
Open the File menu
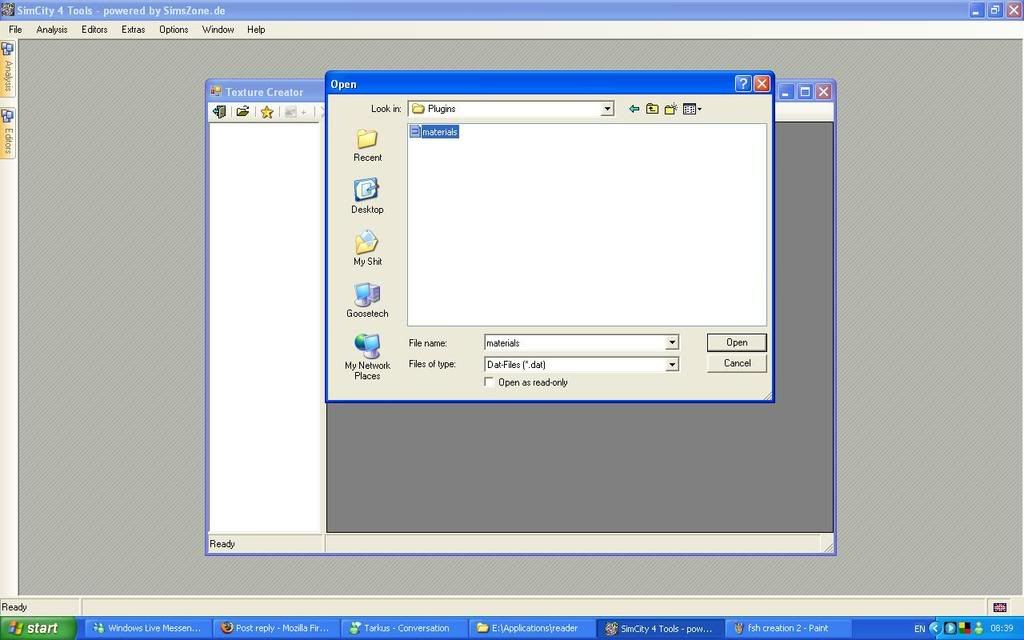tap(15, 29)
